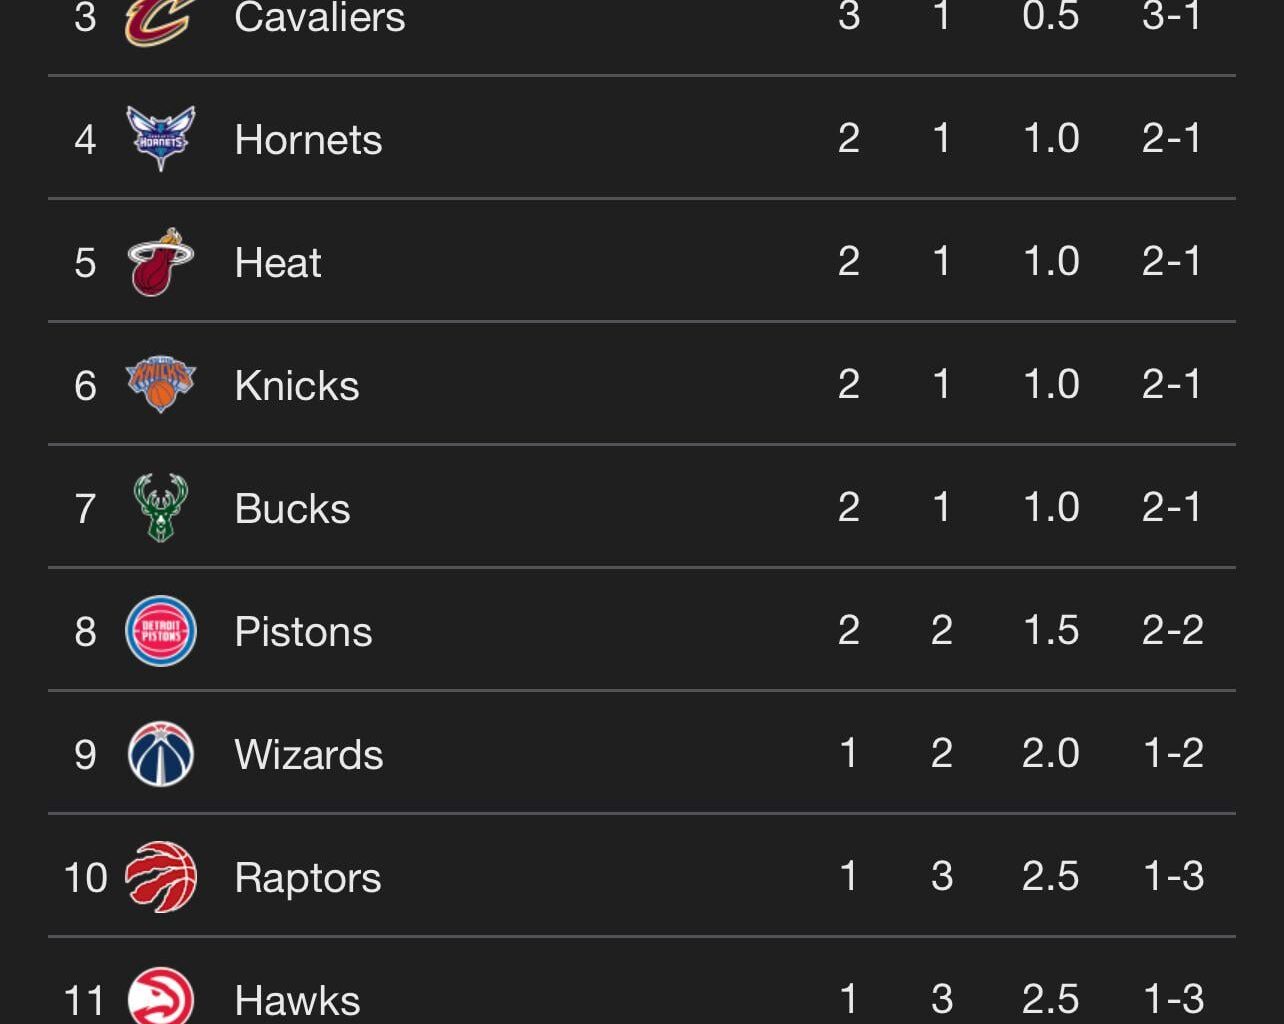Image resolution: width=1284 pixels, height=1024 pixels.
Task: Tap the Cavaliers team logo
Action: pos(160,20)
